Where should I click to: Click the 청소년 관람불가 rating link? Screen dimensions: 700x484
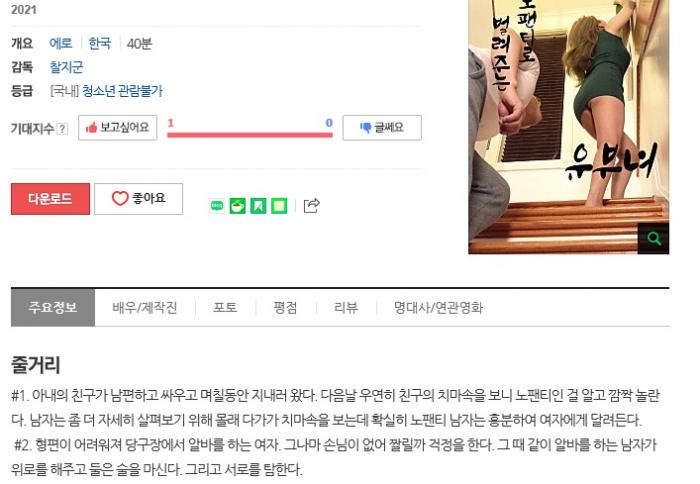[122, 91]
